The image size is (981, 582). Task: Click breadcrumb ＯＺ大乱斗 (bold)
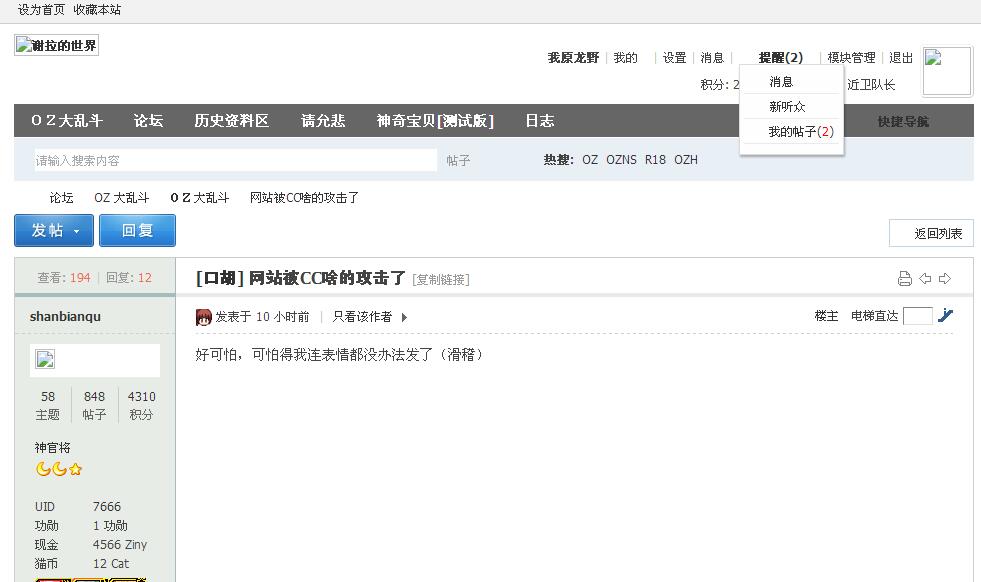click(x=200, y=198)
